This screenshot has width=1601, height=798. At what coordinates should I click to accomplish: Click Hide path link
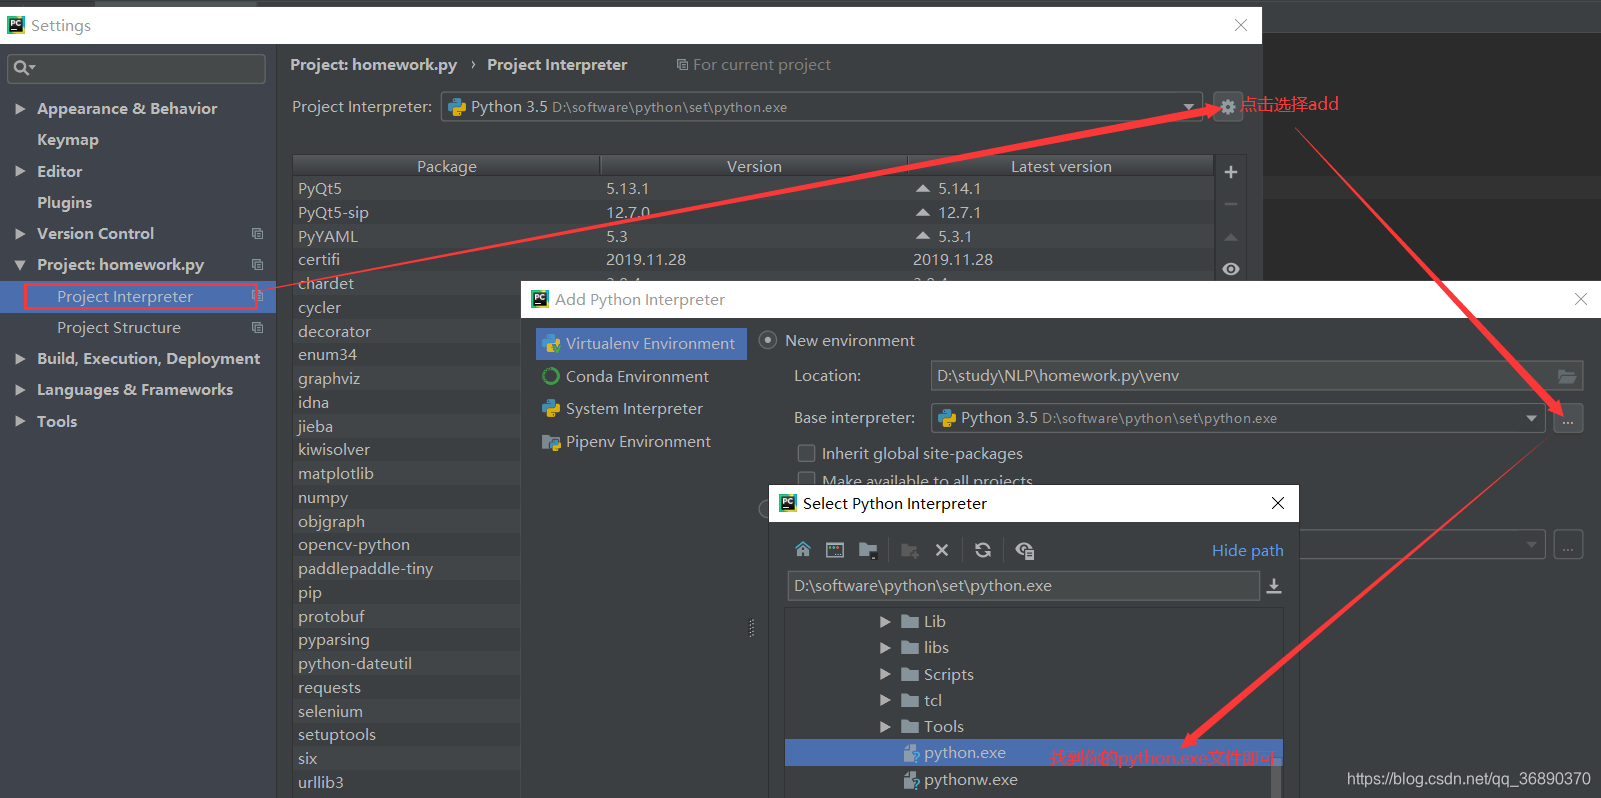click(x=1247, y=550)
